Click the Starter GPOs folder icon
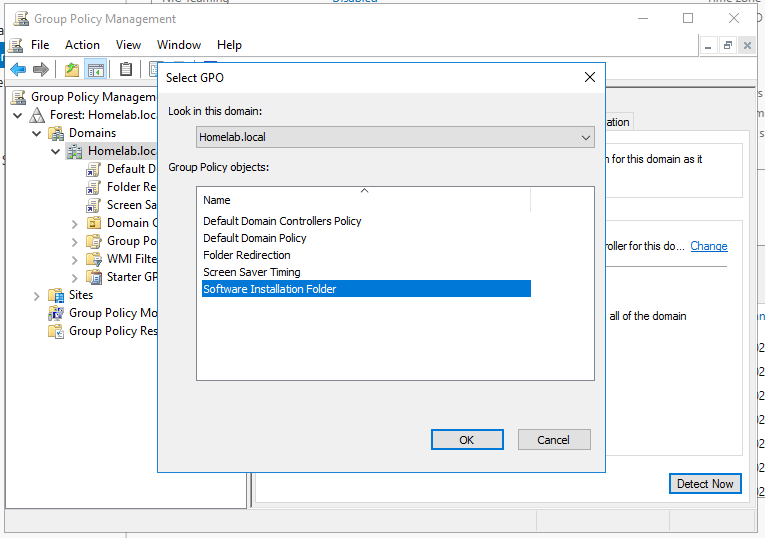Screen dimensions: 765x538 tap(94, 277)
